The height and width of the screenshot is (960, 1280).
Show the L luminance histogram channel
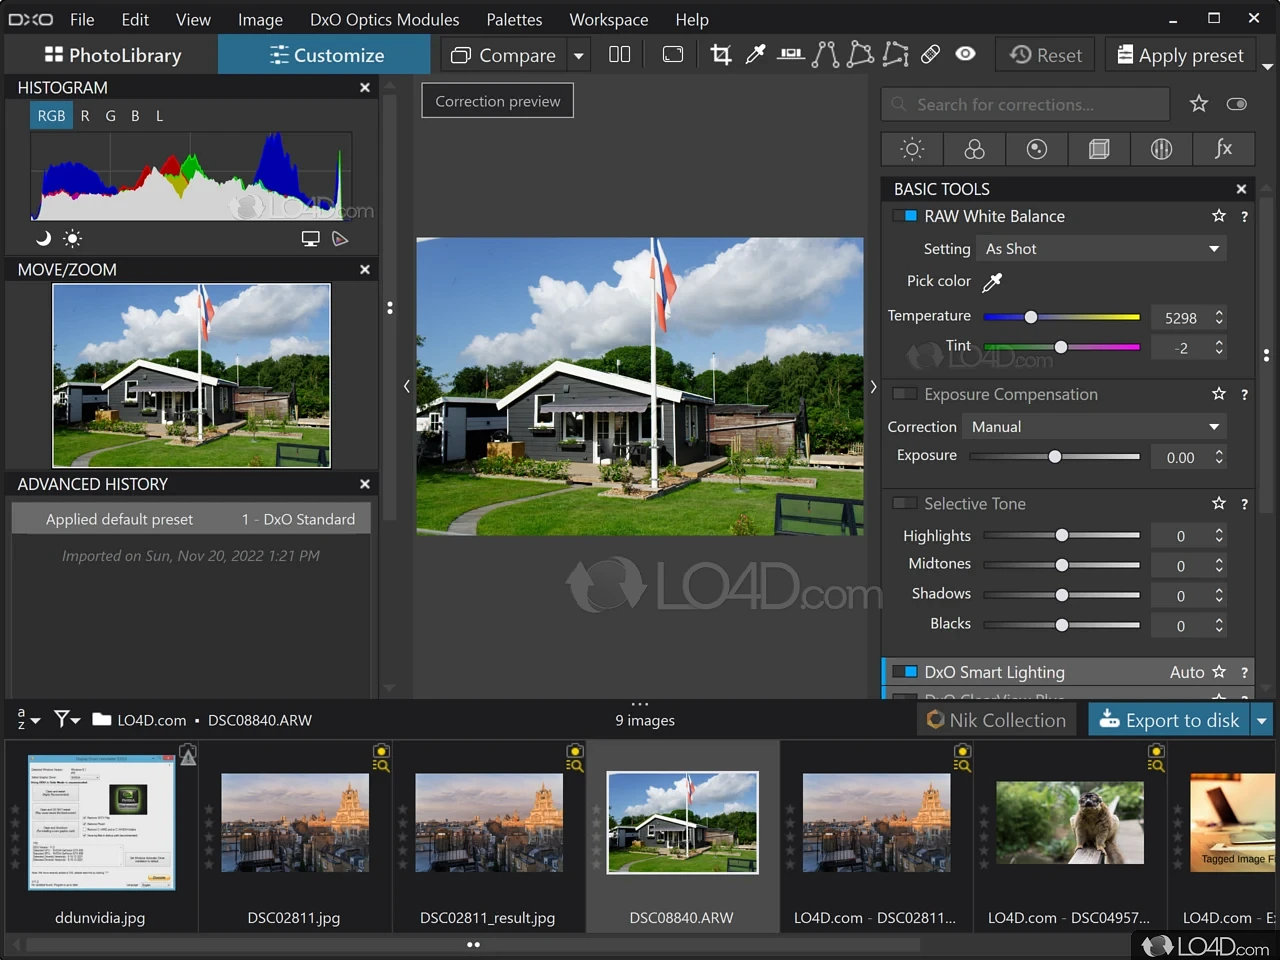159,116
